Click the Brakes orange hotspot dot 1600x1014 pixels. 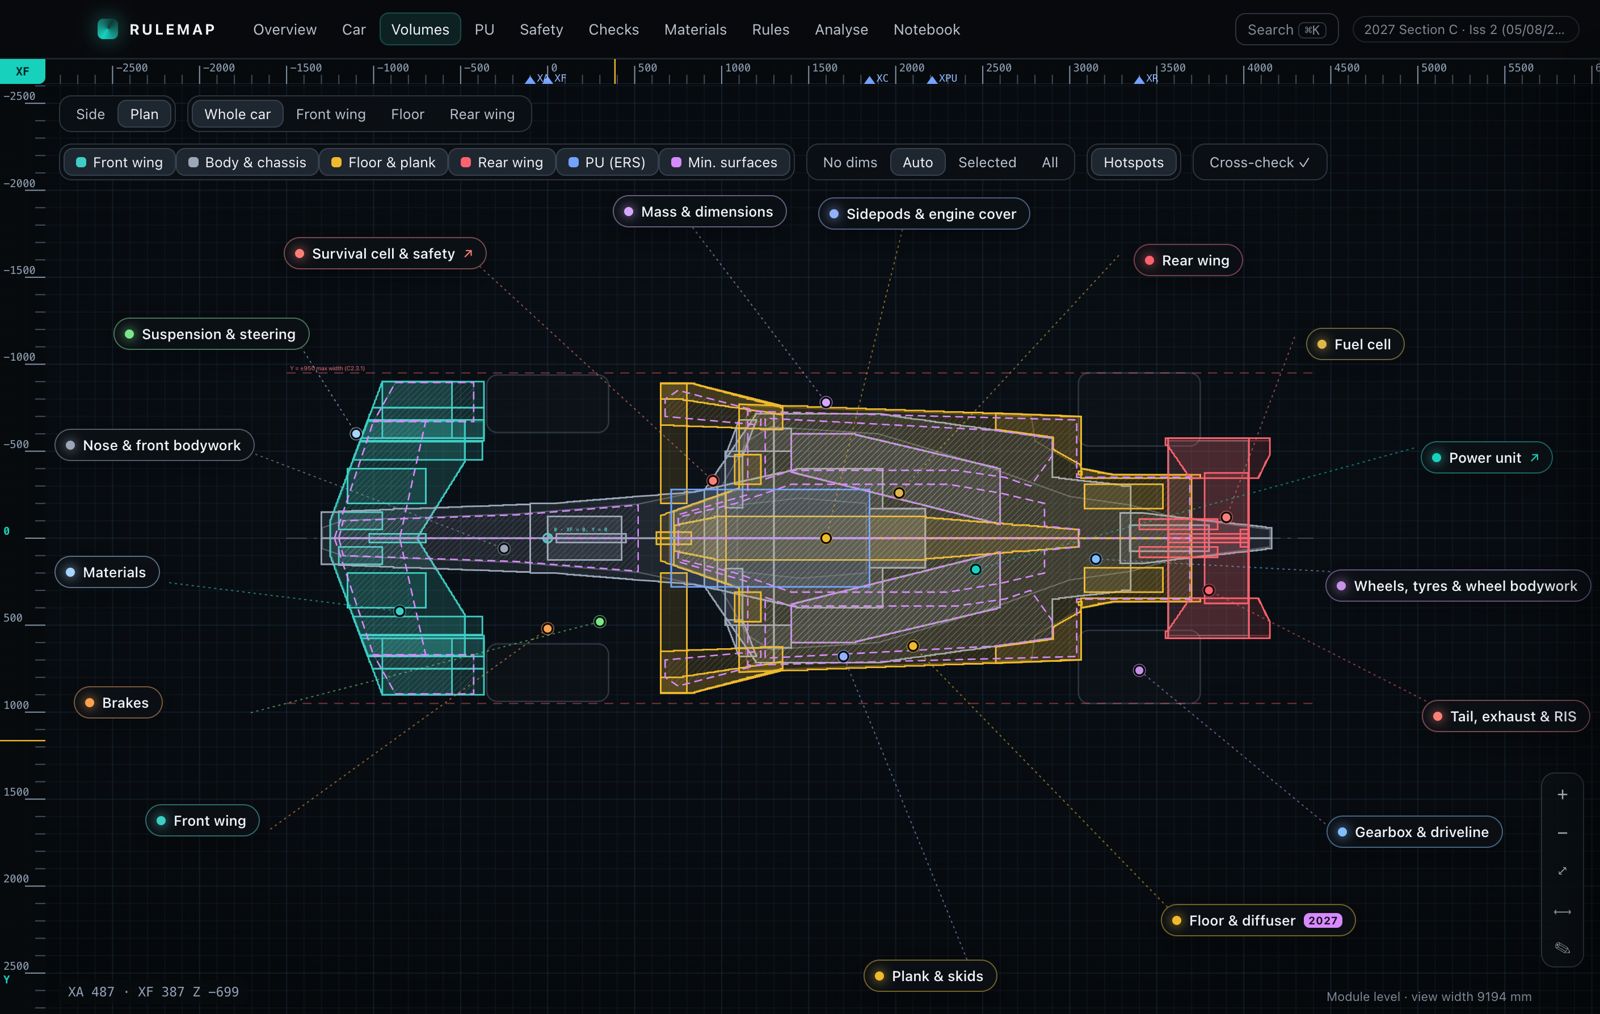(x=547, y=629)
